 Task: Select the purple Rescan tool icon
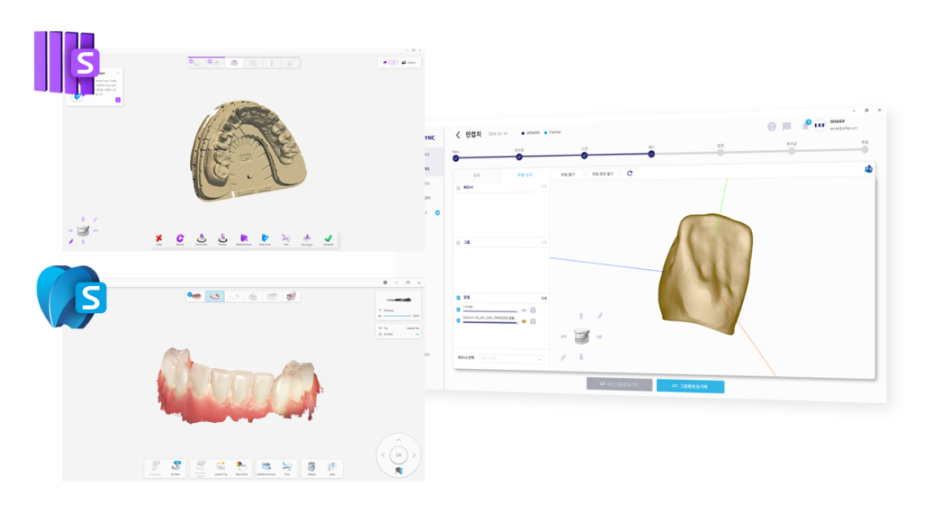pos(180,238)
